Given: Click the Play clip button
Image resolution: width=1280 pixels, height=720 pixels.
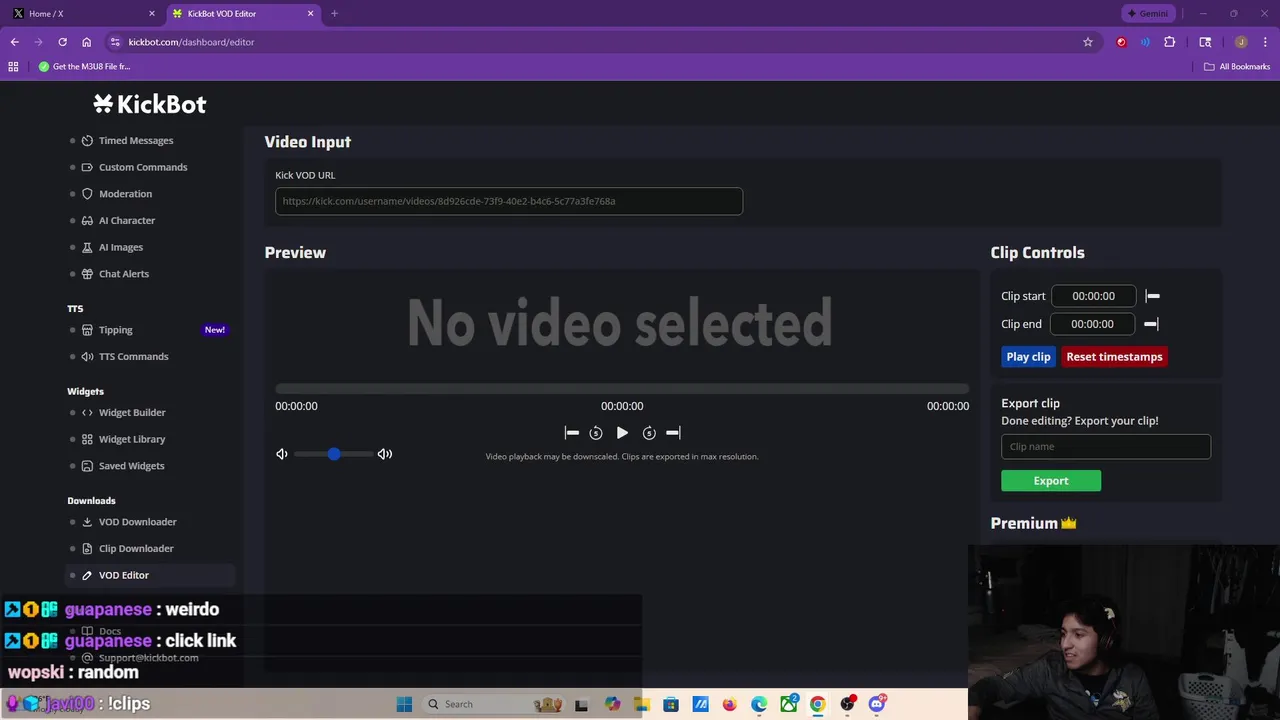Looking at the screenshot, I should point(1028,357).
